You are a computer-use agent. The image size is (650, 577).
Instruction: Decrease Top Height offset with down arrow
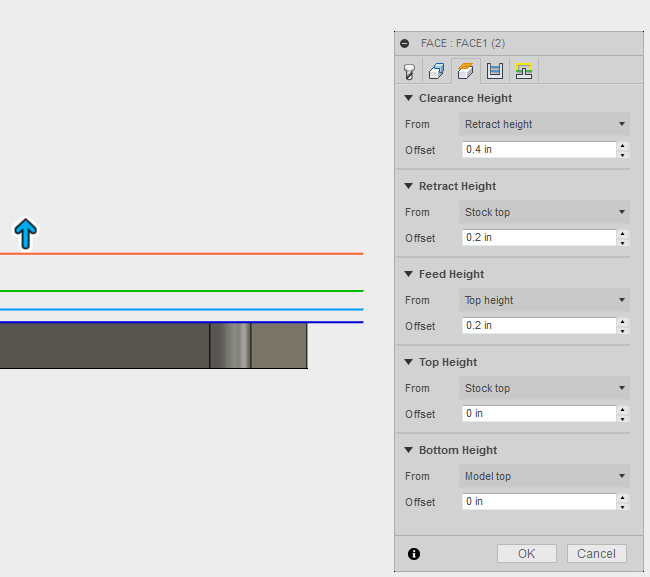point(623,418)
